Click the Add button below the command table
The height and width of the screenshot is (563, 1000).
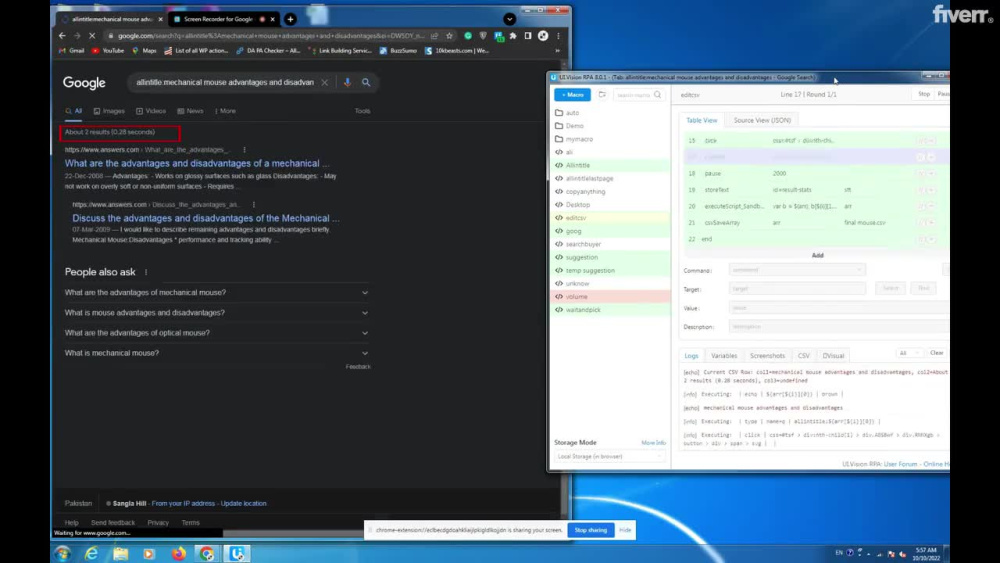coord(818,255)
